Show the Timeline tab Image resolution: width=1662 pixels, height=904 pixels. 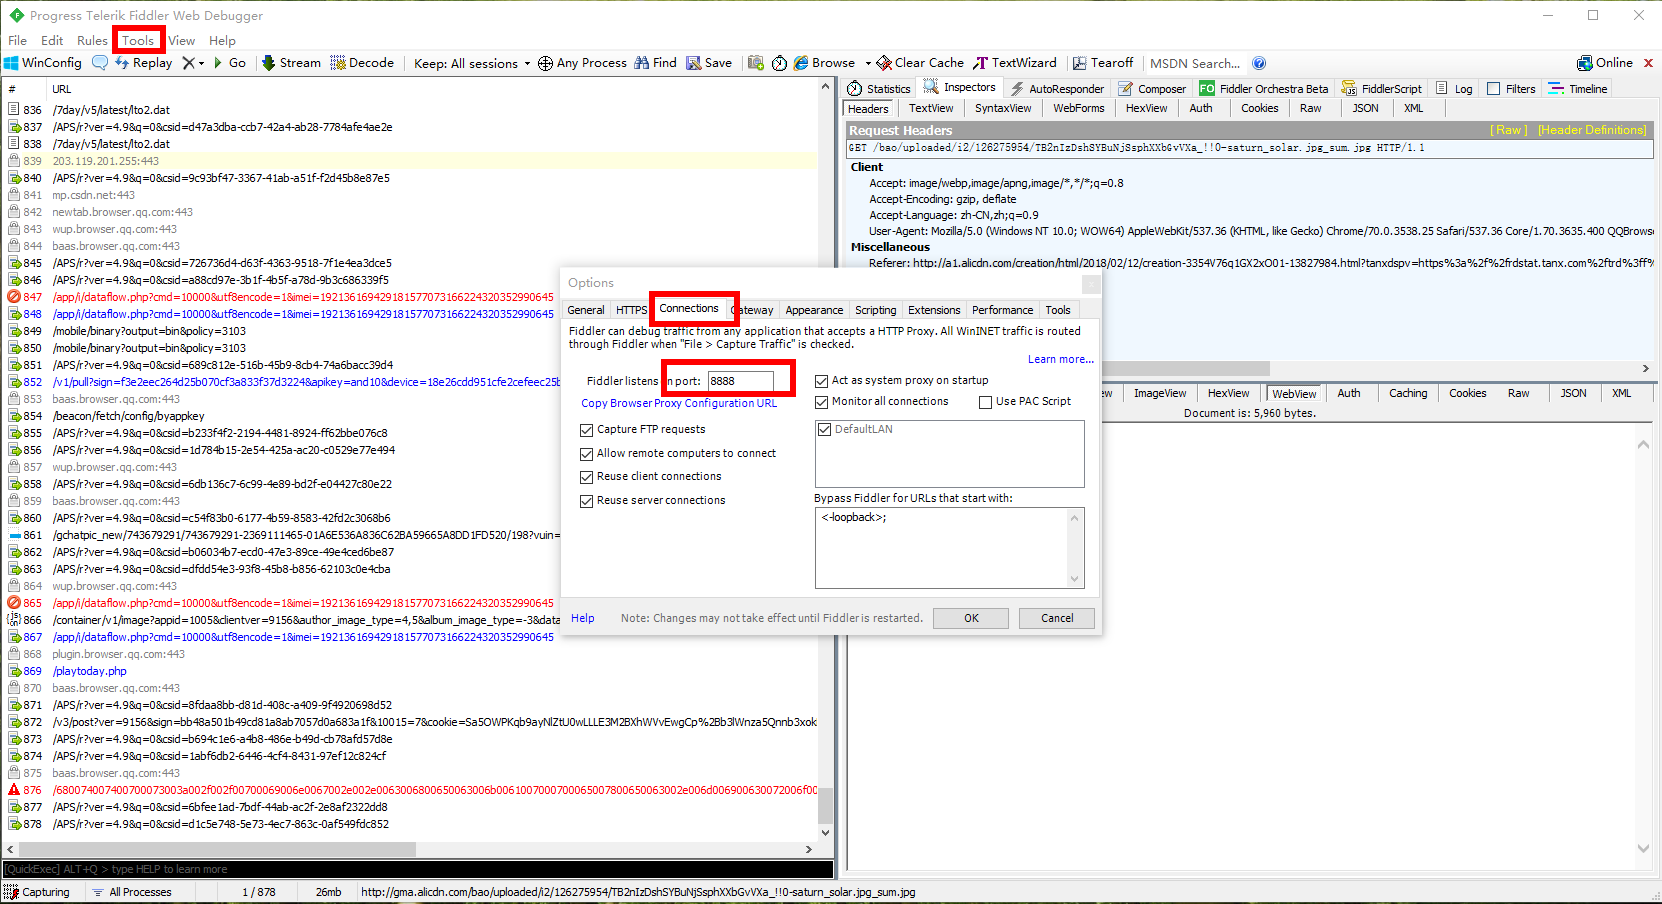(x=1578, y=89)
